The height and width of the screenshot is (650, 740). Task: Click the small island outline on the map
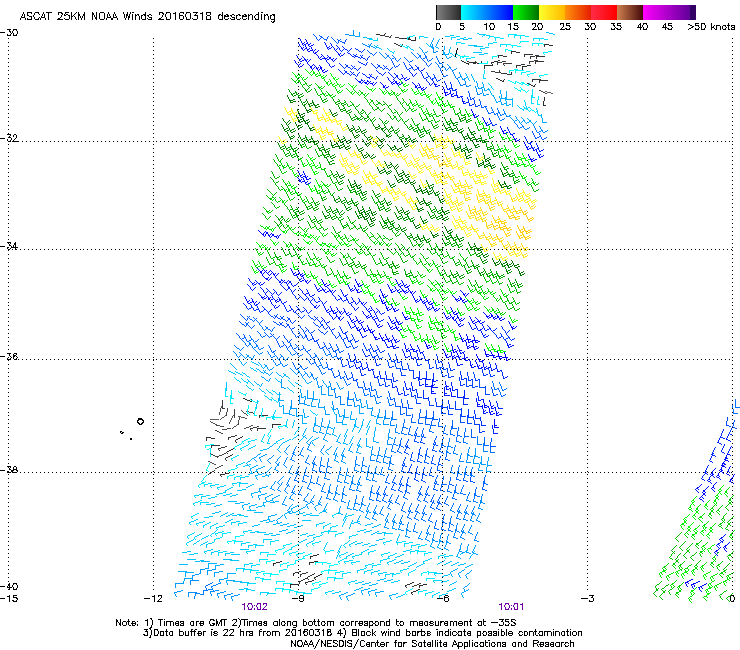click(x=140, y=422)
